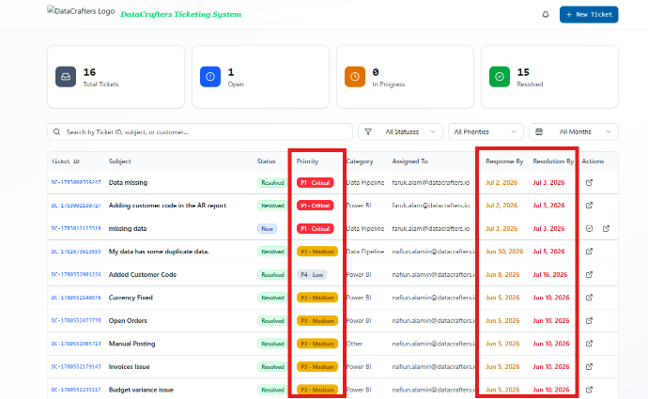Image resolution: width=648 pixels, height=399 pixels.
Task: Click the DataCrafters Ticketing System title
Action: click(x=181, y=14)
